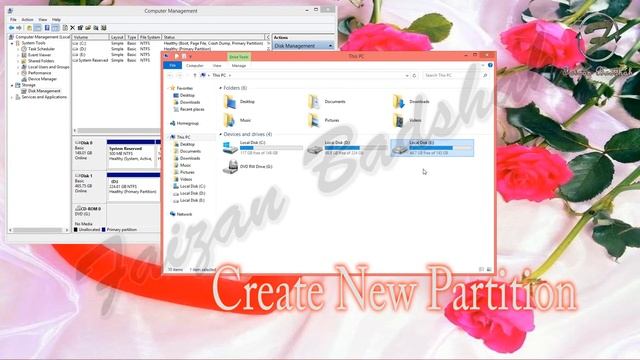Collapse the Devices and drives (4) group
This screenshot has height=360, width=640.
(221, 134)
